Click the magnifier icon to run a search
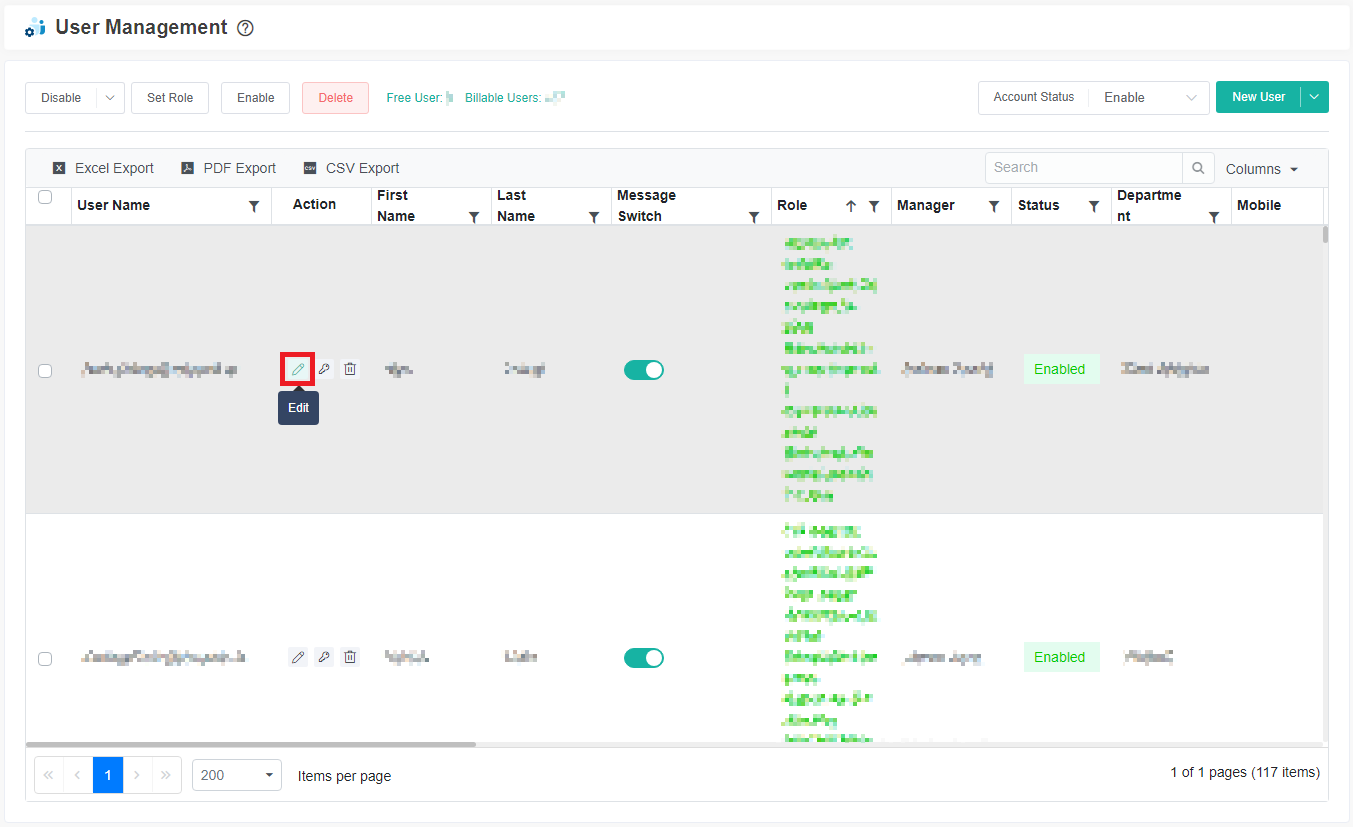 tap(1197, 167)
